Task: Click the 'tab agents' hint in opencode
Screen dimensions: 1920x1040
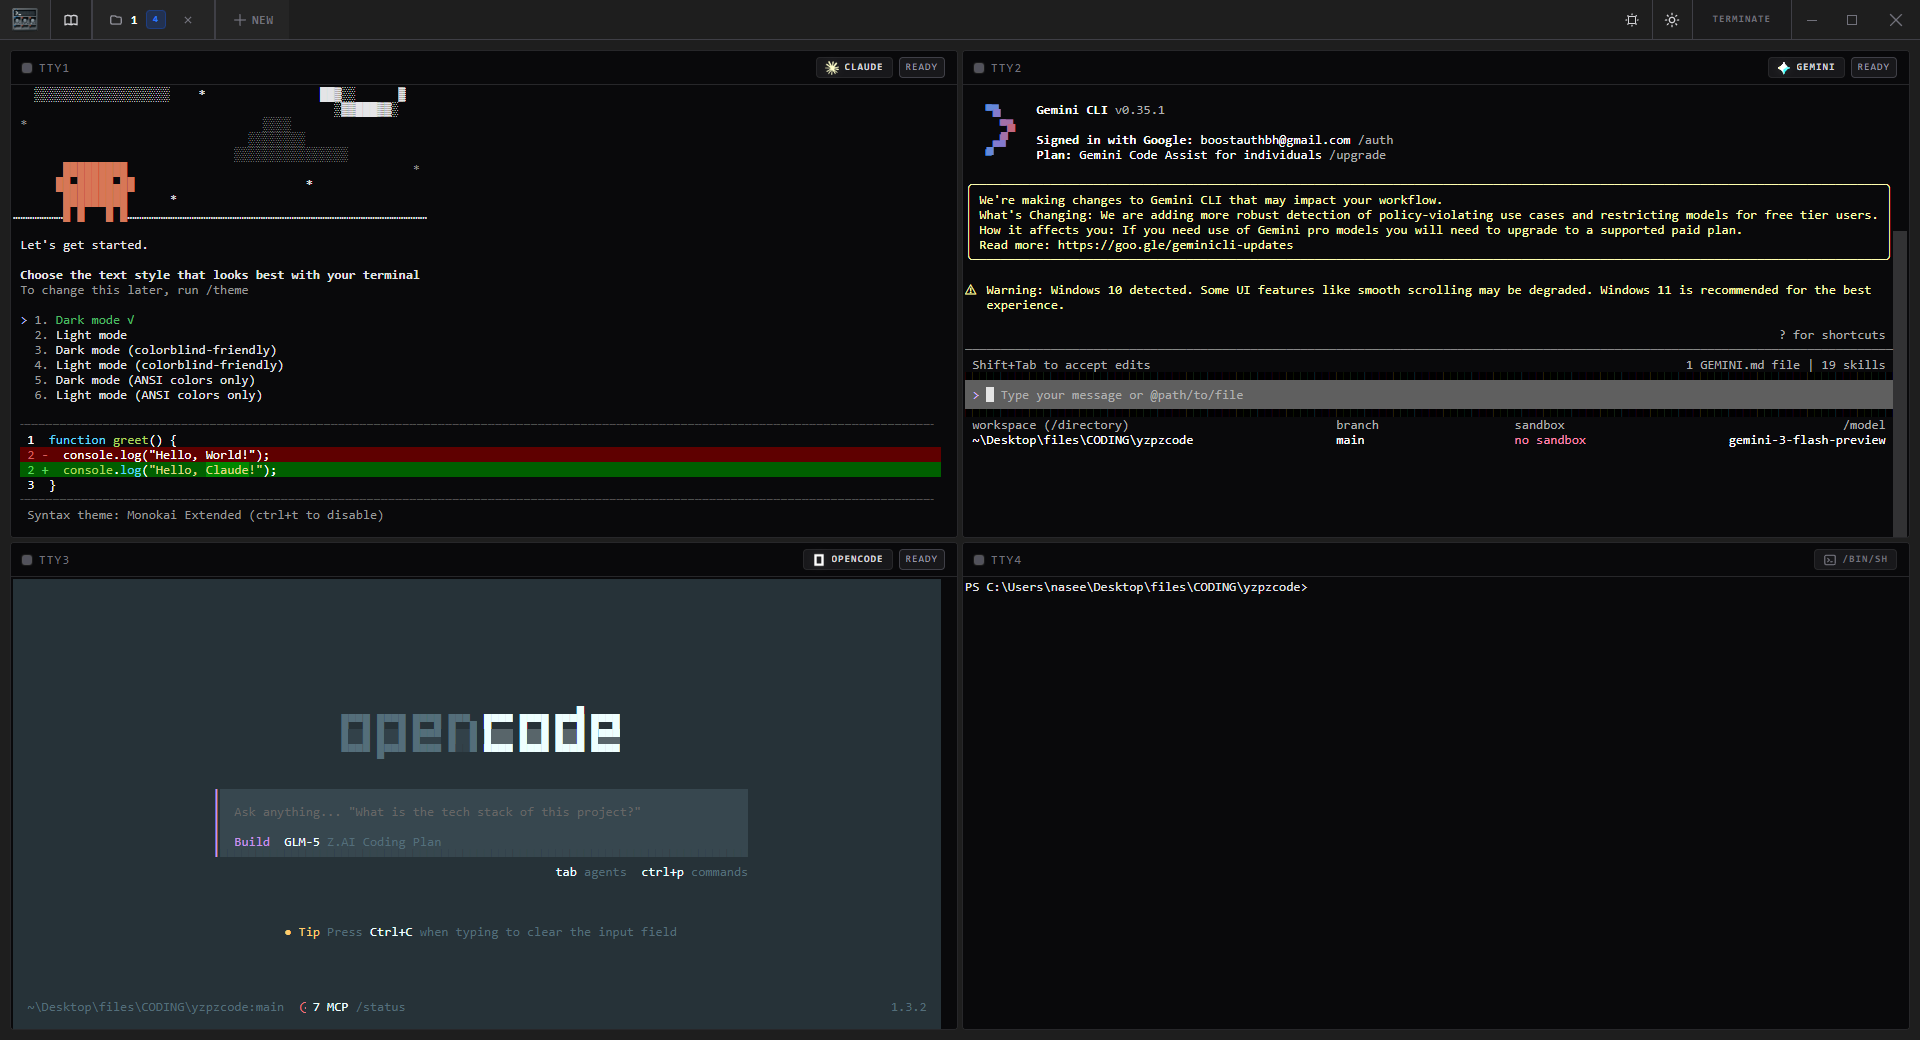Action: 591,872
